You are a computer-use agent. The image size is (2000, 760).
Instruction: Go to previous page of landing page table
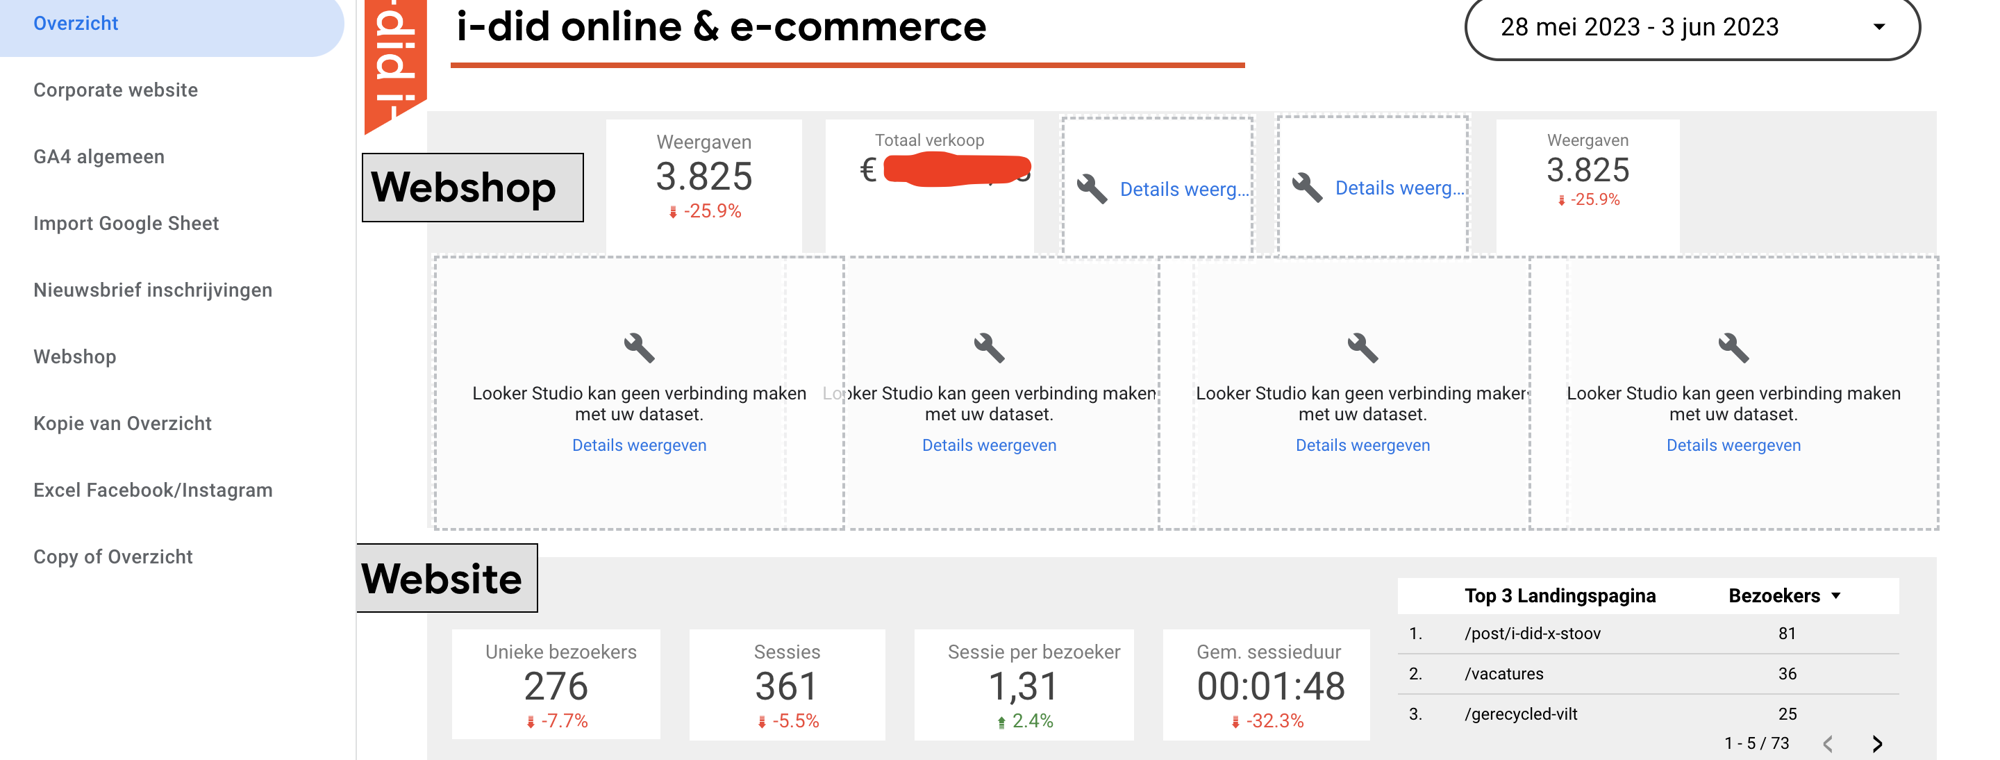1828,743
